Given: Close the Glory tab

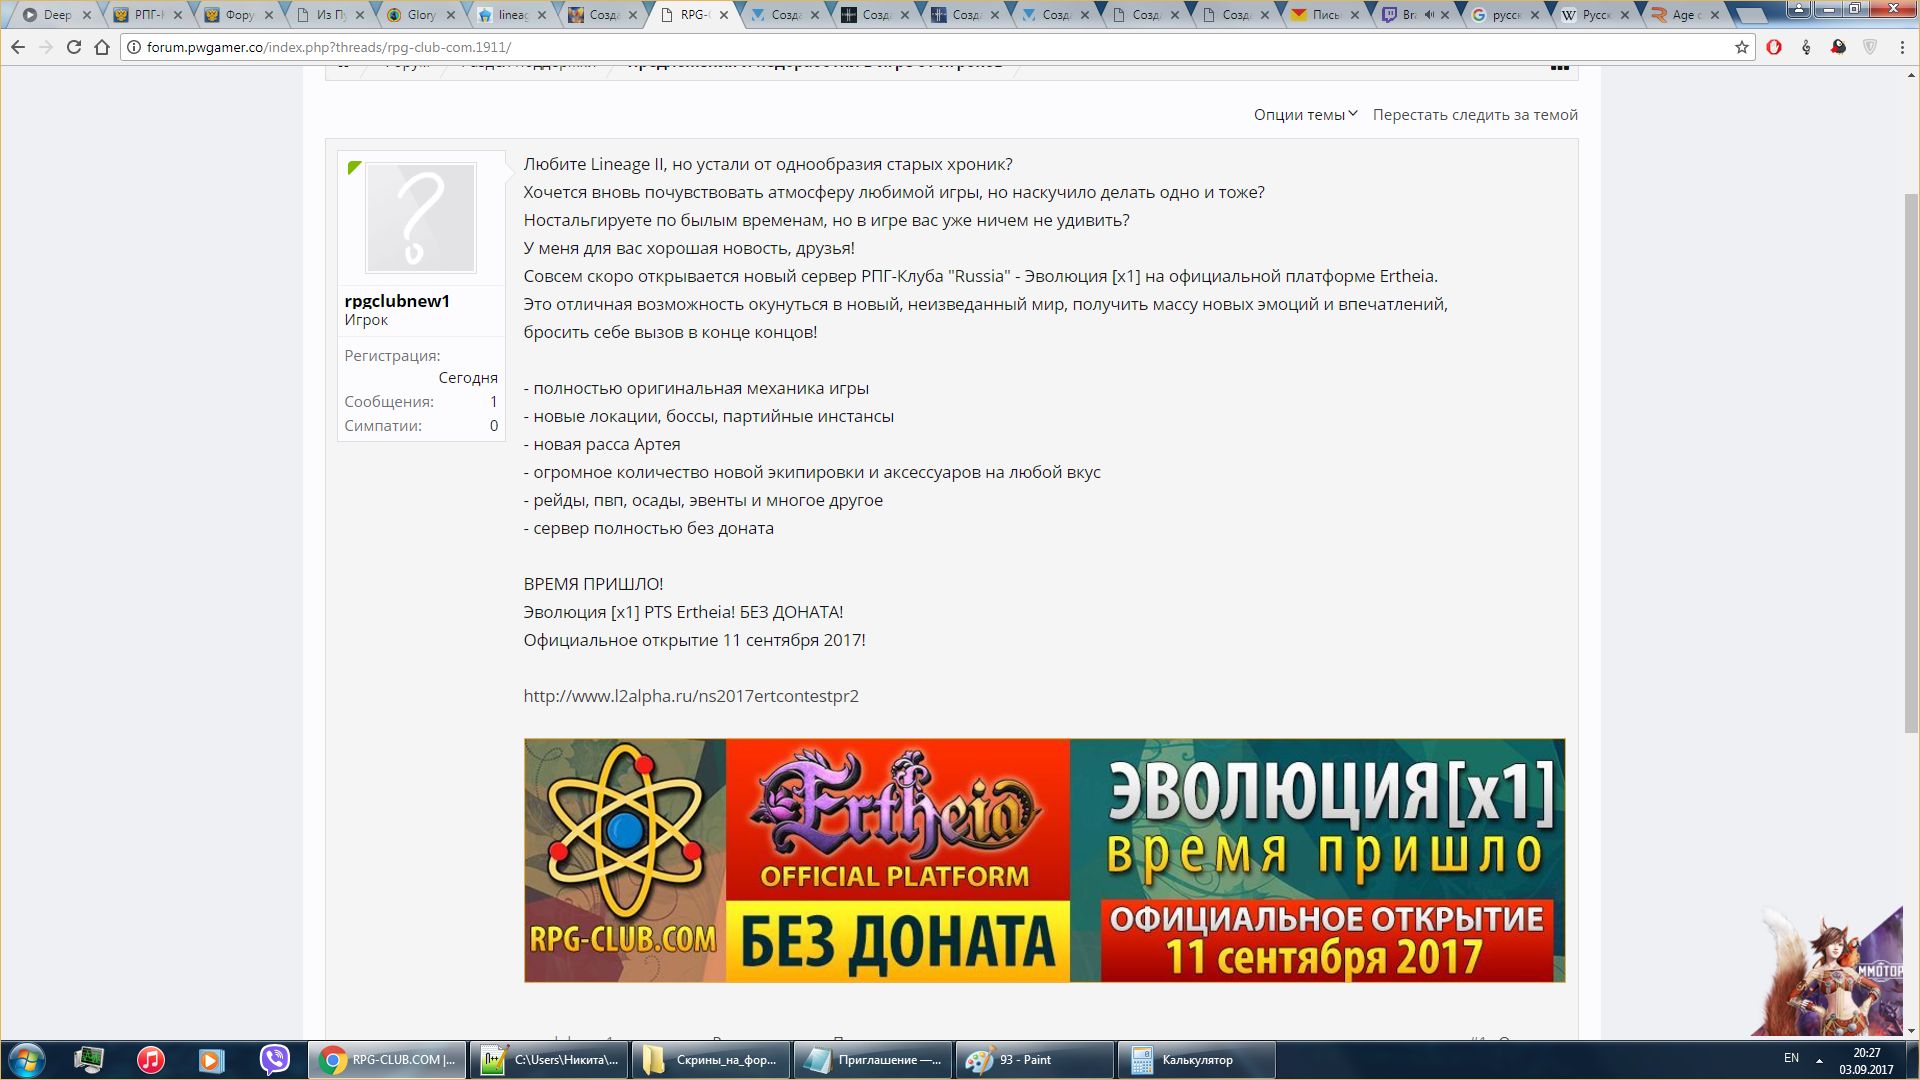Looking at the screenshot, I should point(451,15).
